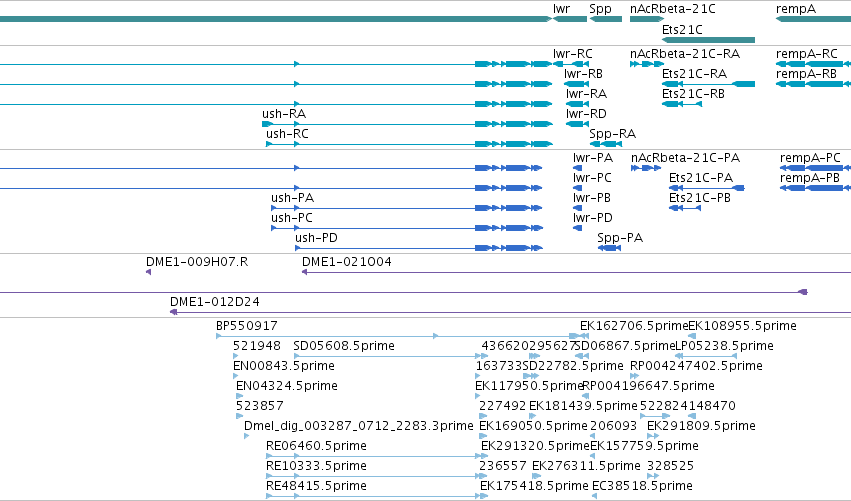Select EST EC38518.5prime
The height and width of the screenshot is (501, 851).
[x=643, y=486]
